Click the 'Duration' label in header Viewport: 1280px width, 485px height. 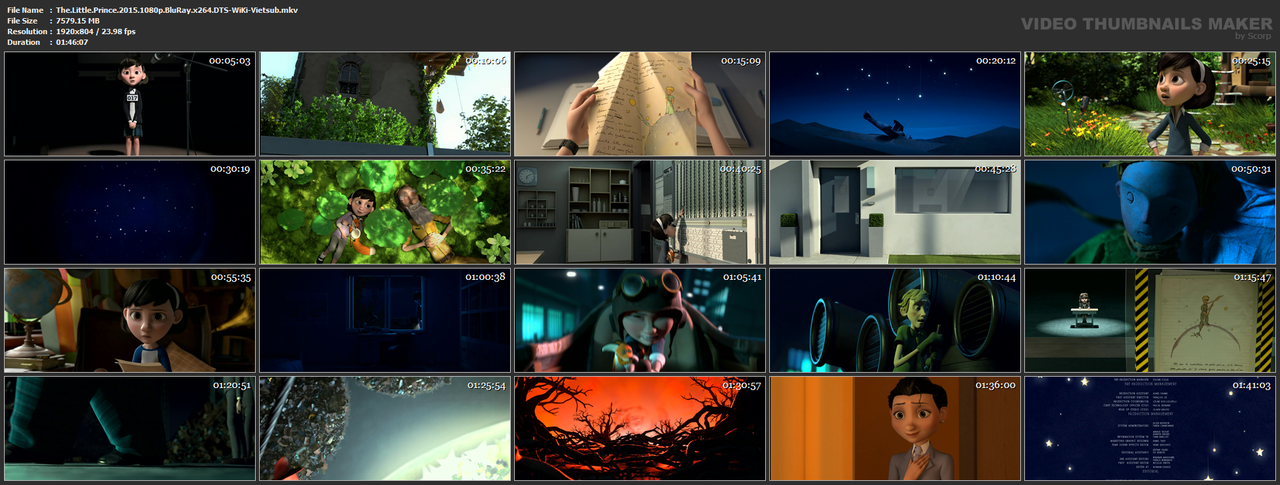(23, 42)
